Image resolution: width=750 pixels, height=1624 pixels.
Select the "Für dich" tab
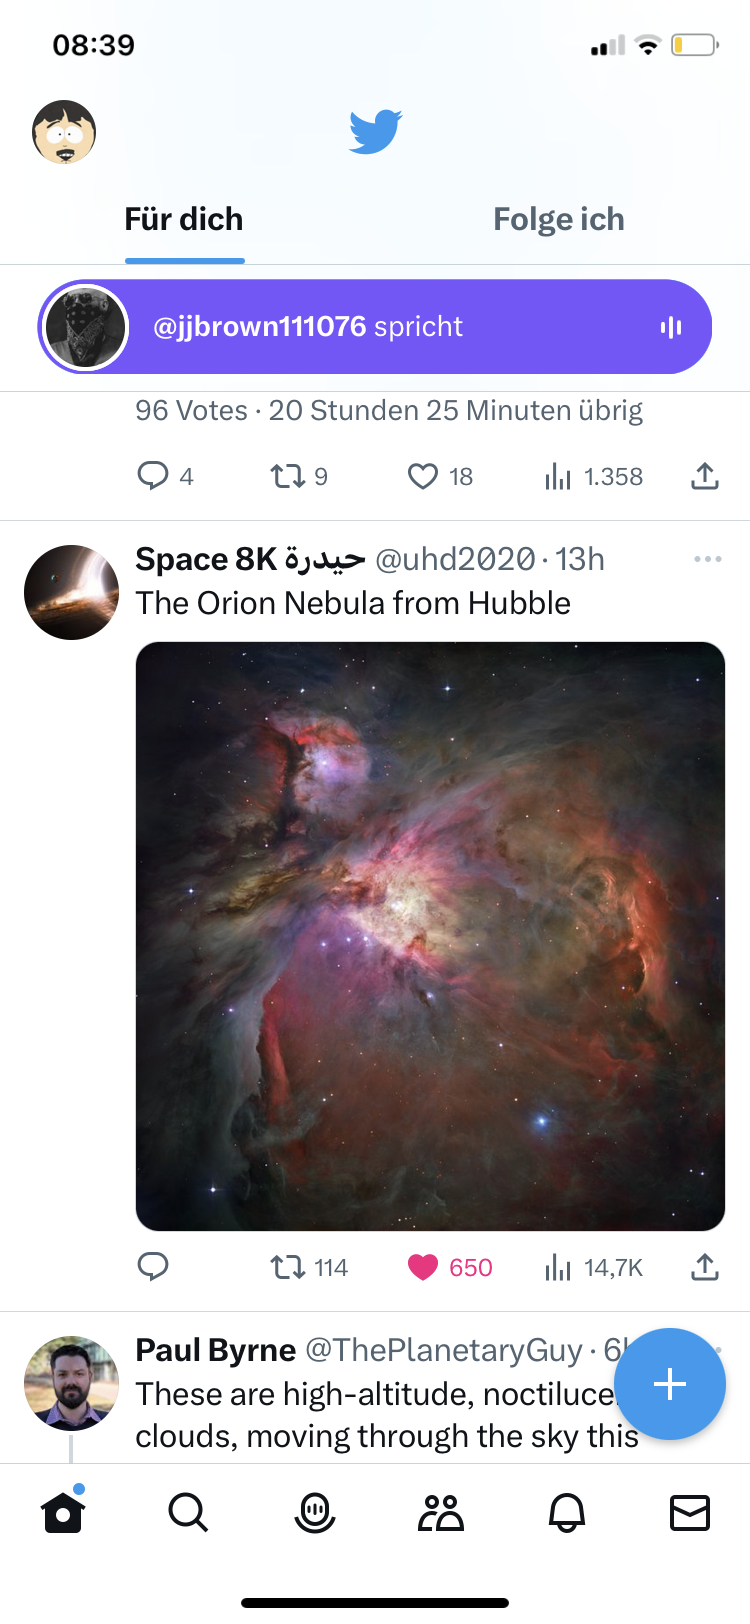coord(184,220)
